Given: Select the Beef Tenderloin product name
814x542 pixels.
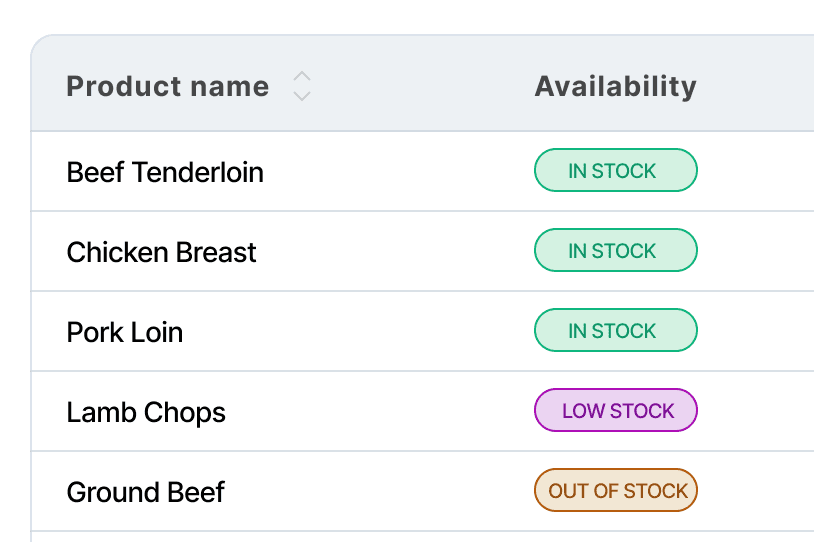Looking at the screenshot, I should pyautogui.click(x=165, y=172).
